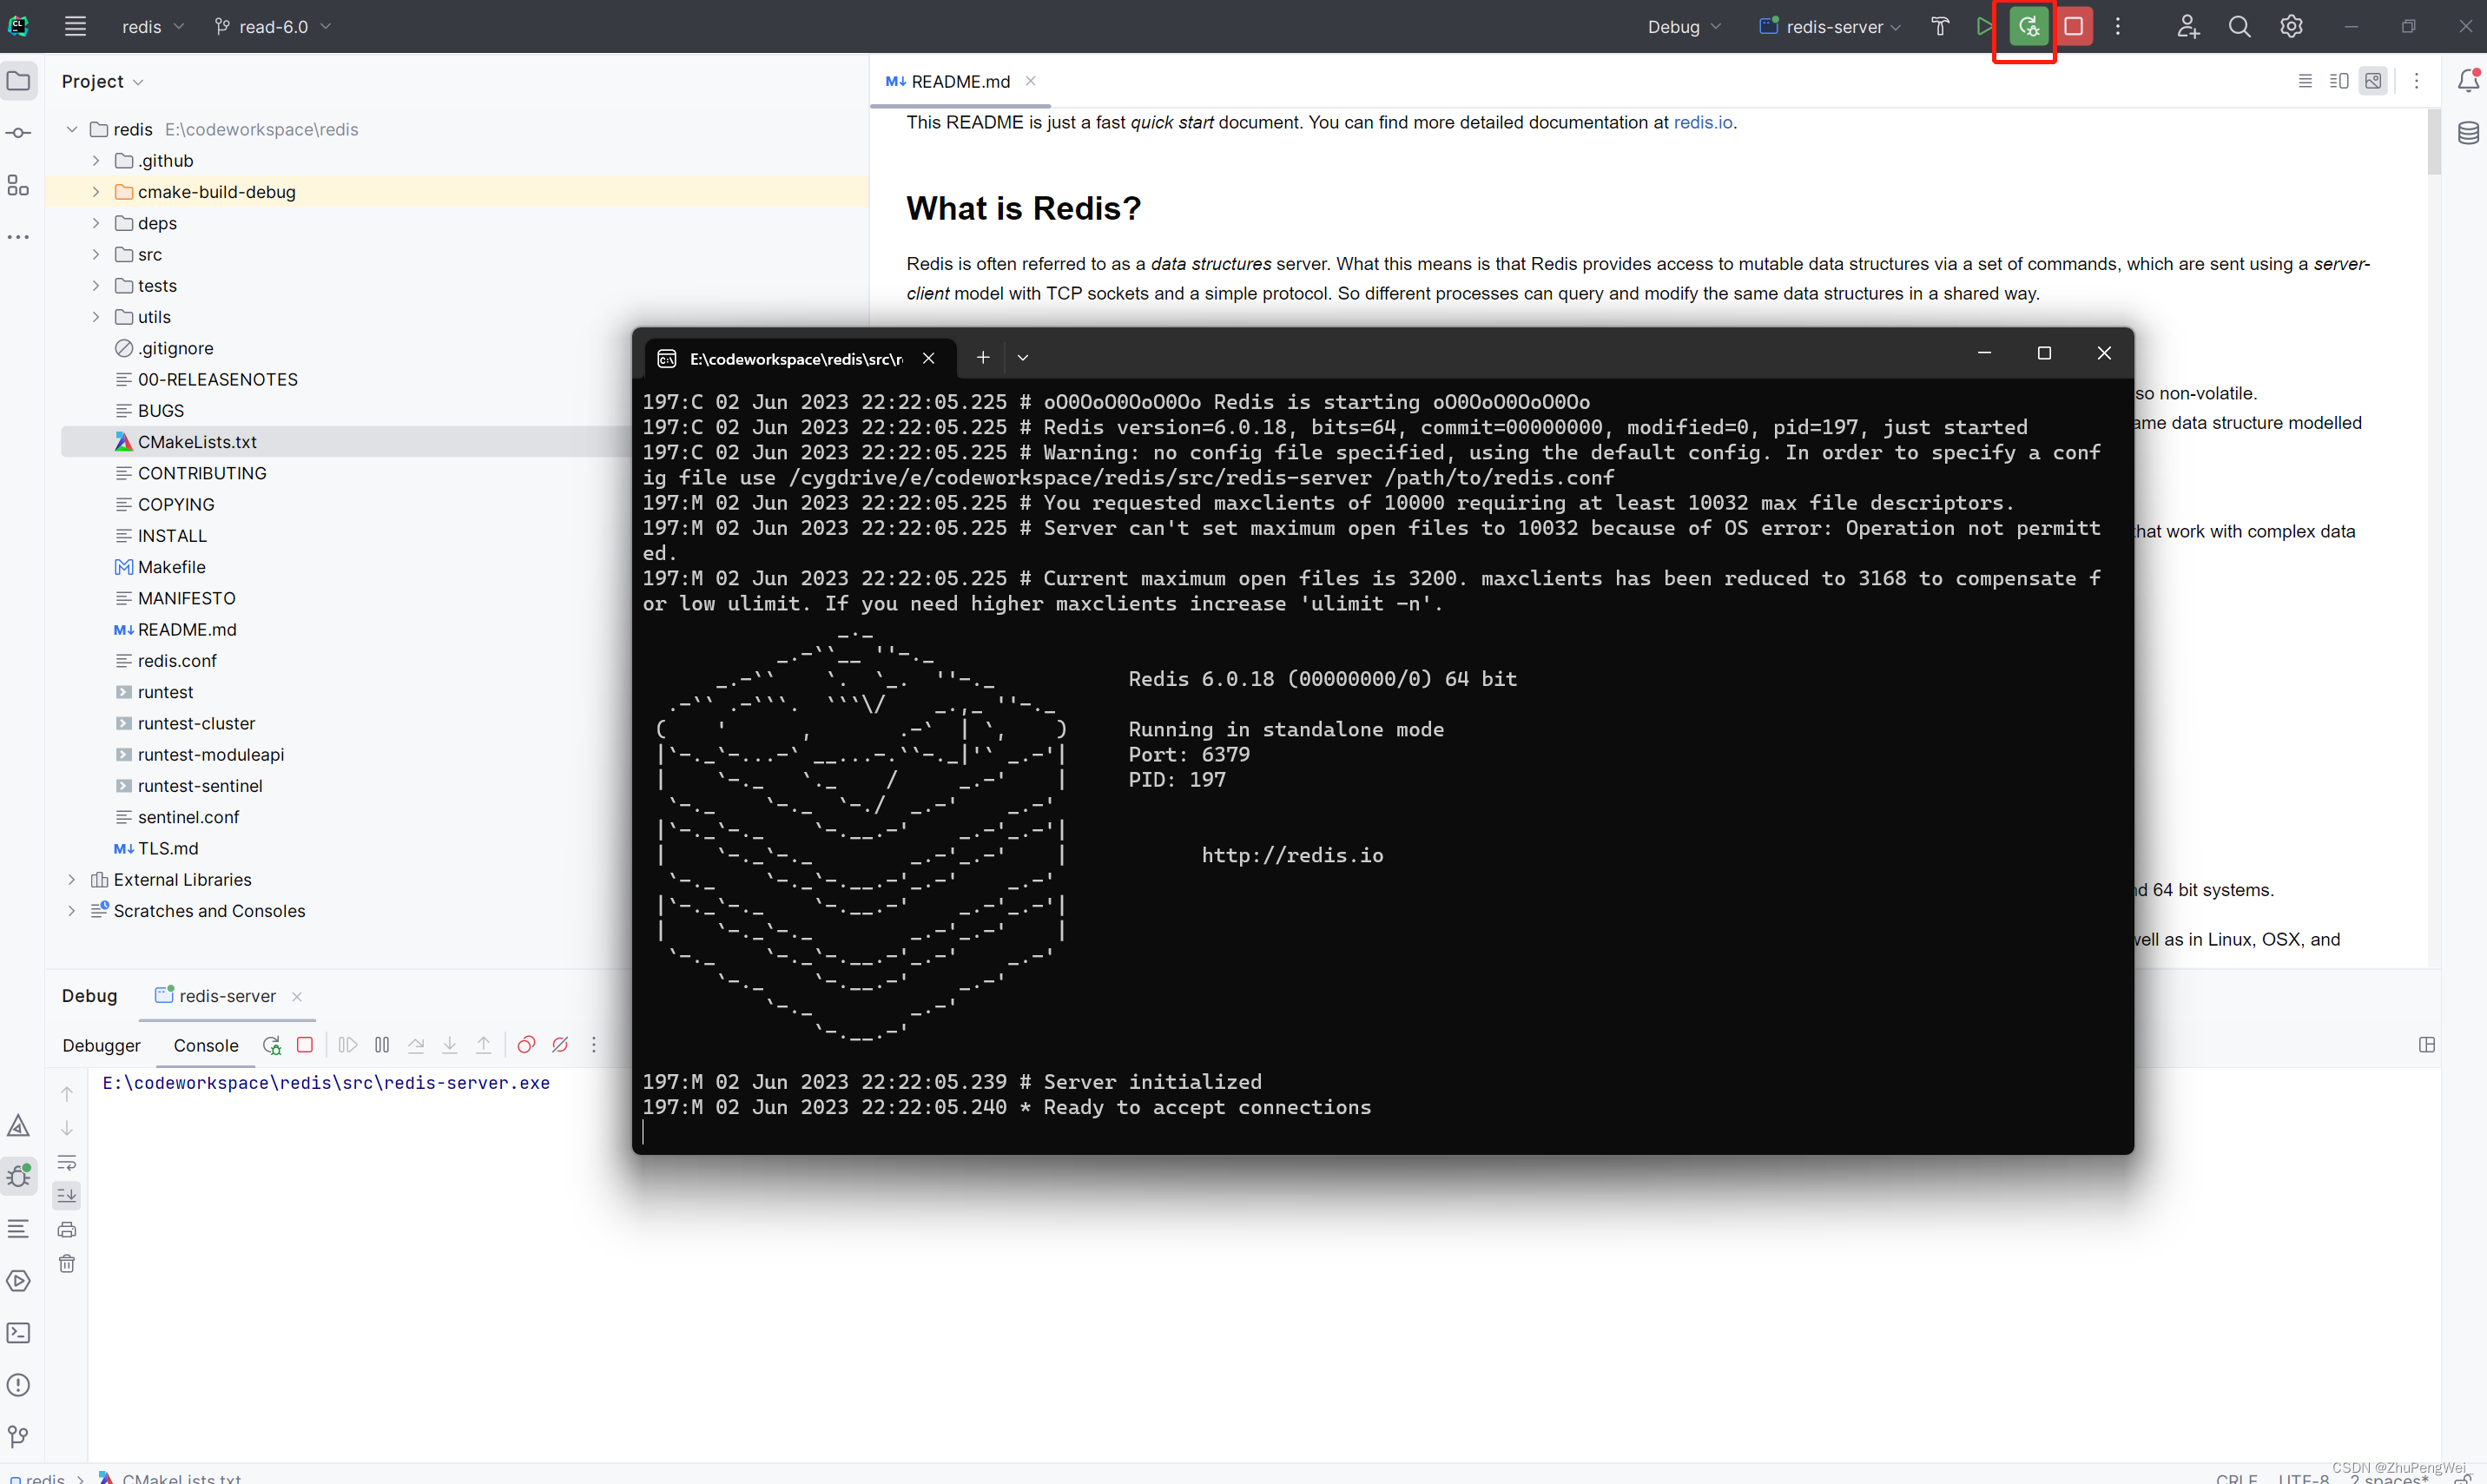
Task: Open debug toolbar more options kebab
Action: point(594,1045)
